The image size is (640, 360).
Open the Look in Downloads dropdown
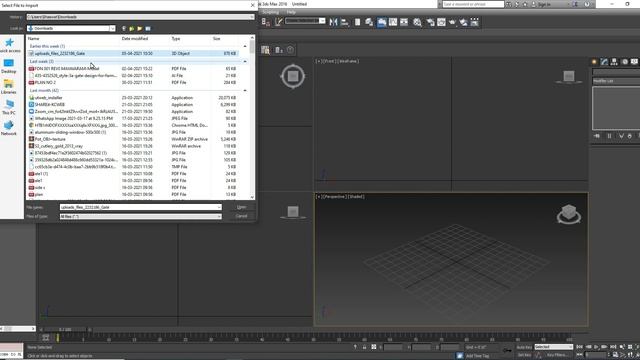[x=112, y=29]
